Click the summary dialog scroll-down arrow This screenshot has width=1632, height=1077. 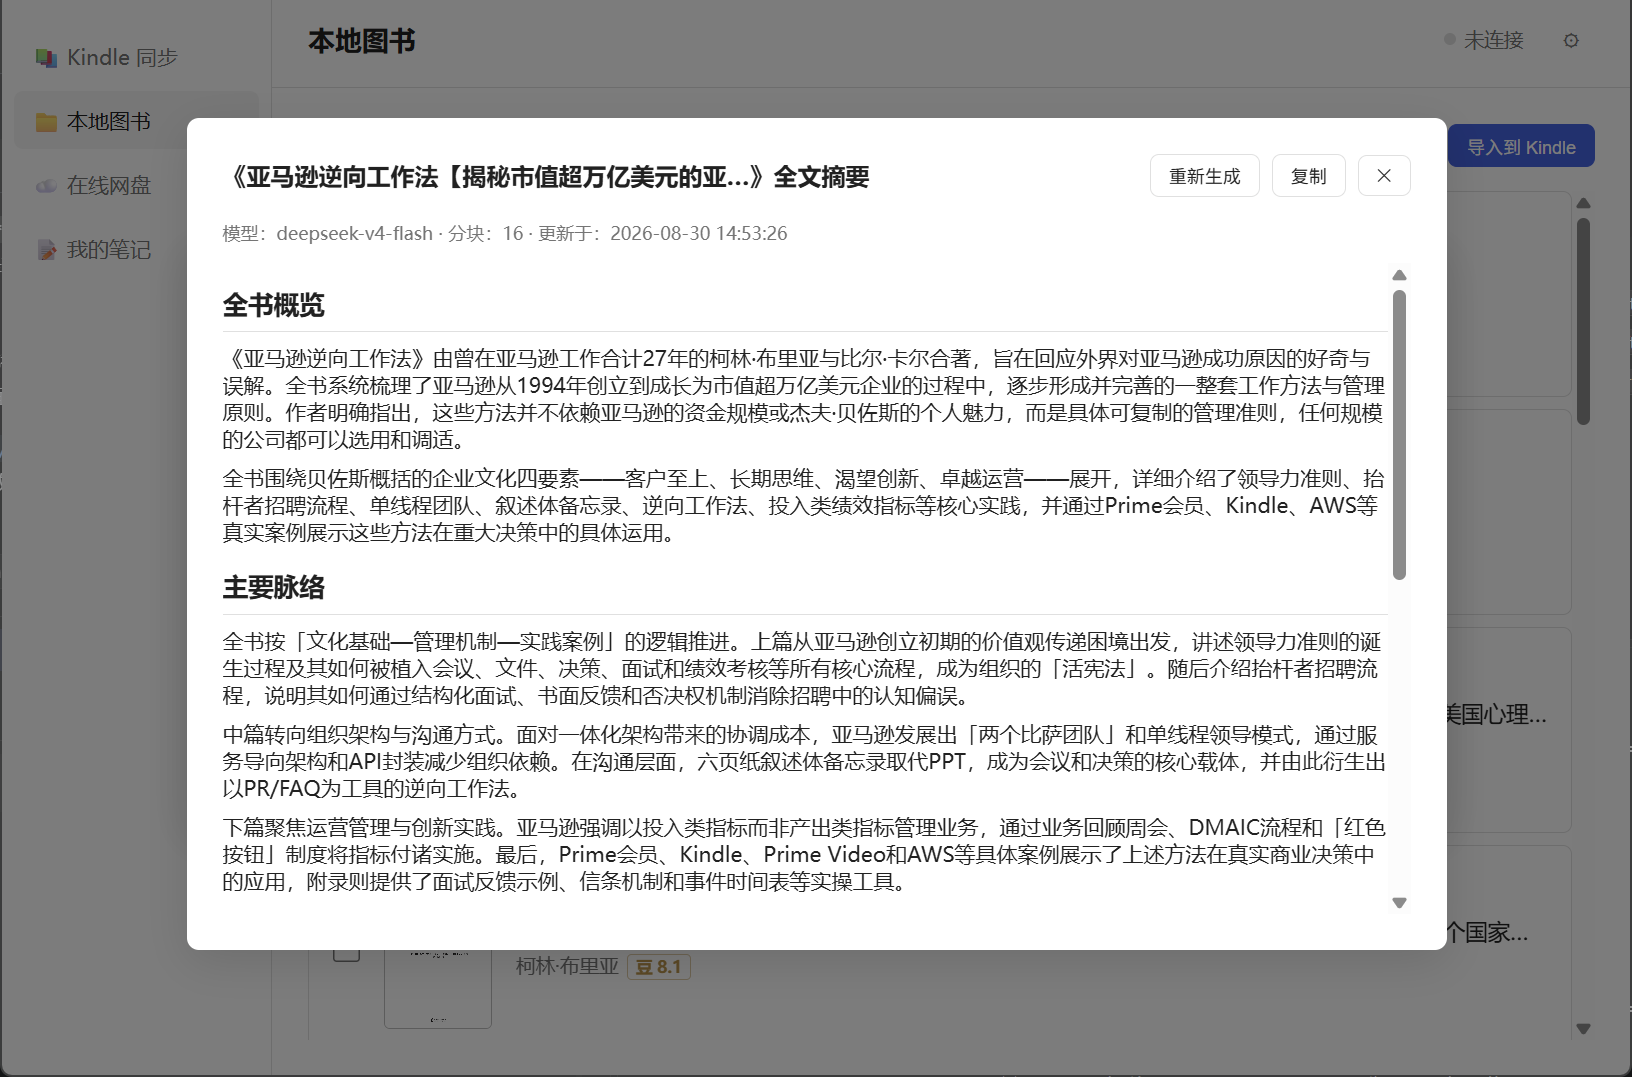[1399, 902]
